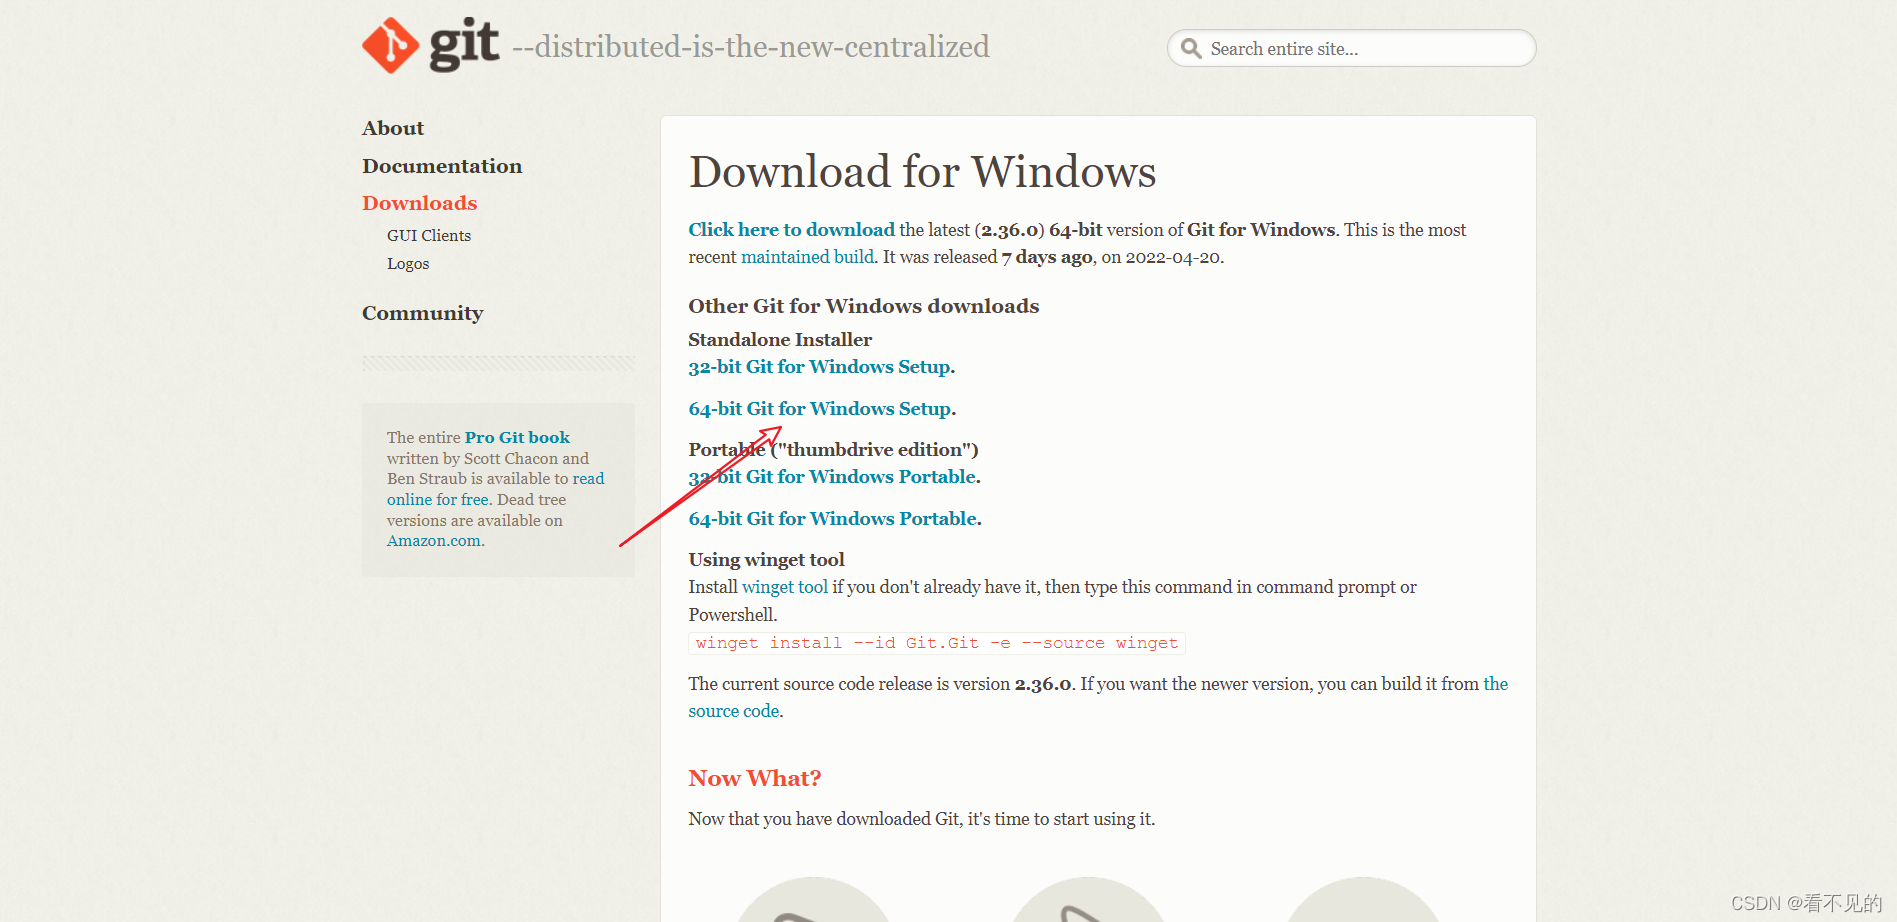Click the Now What? heading
The height and width of the screenshot is (922, 1897).
point(755,778)
